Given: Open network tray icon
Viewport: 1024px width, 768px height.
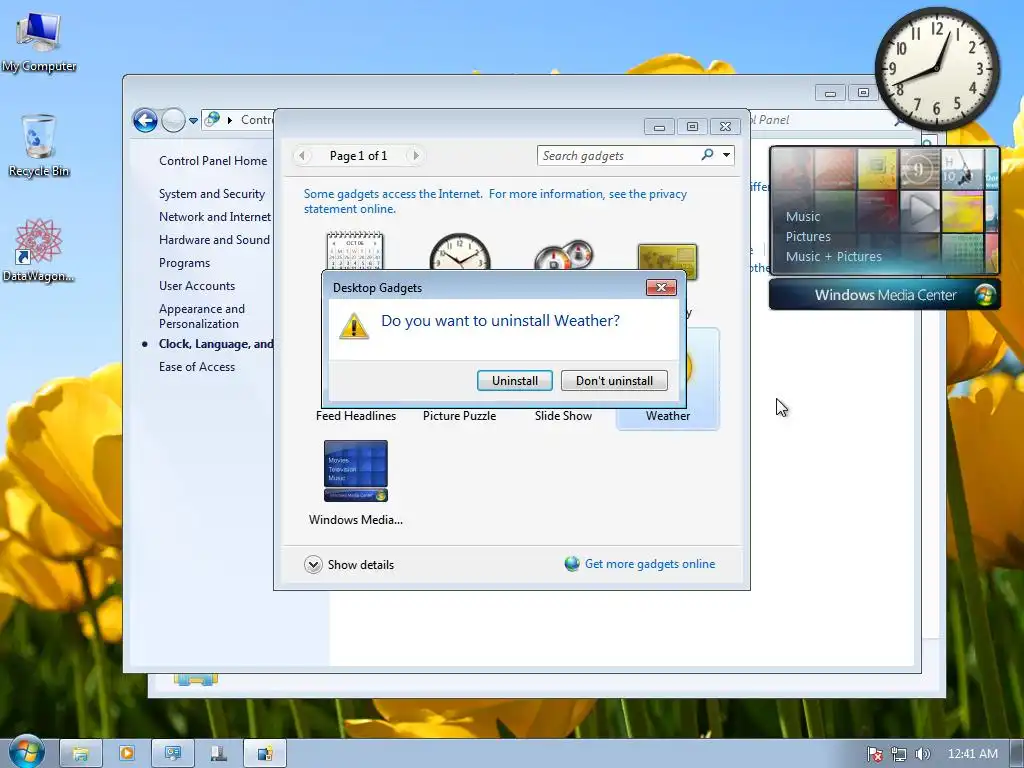Looking at the screenshot, I should click(x=899, y=754).
